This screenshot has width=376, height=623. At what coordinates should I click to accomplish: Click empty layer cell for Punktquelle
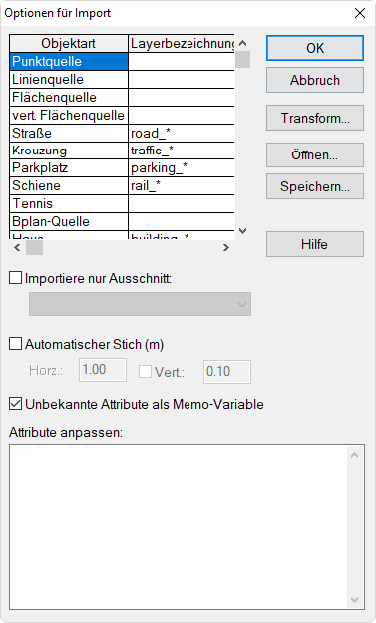(182, 61)
